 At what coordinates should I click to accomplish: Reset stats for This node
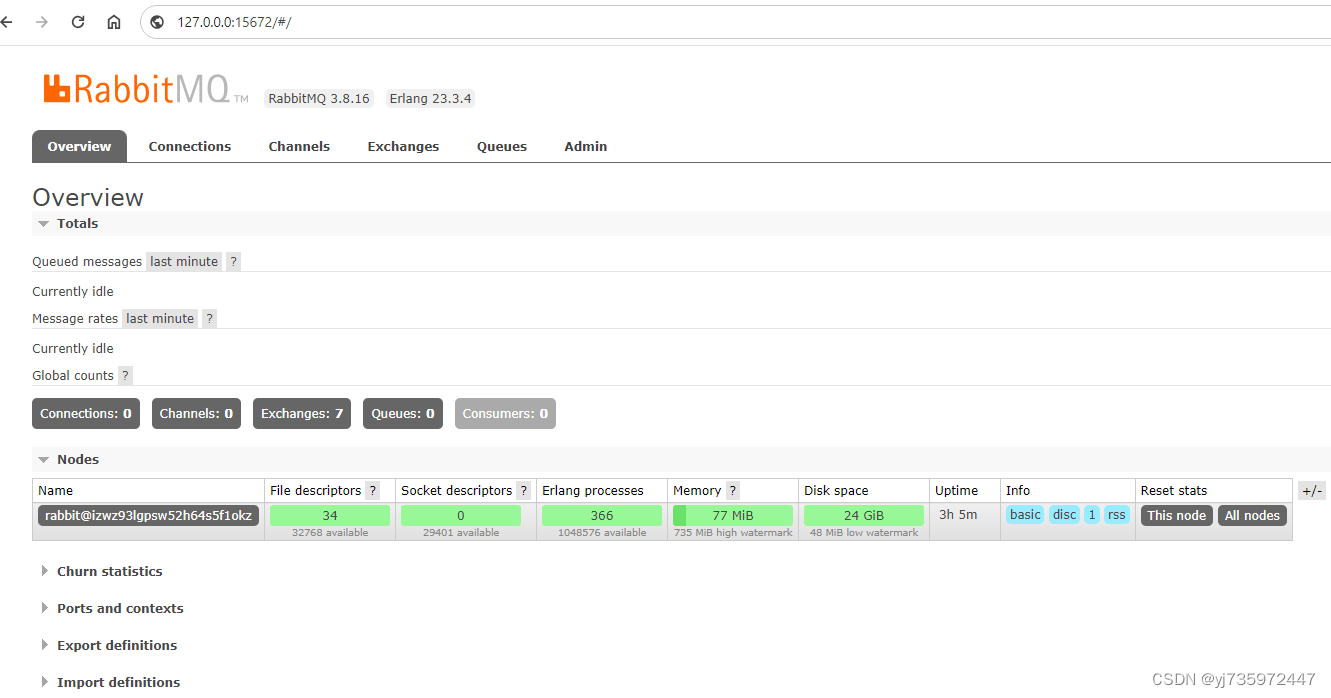1177,516
